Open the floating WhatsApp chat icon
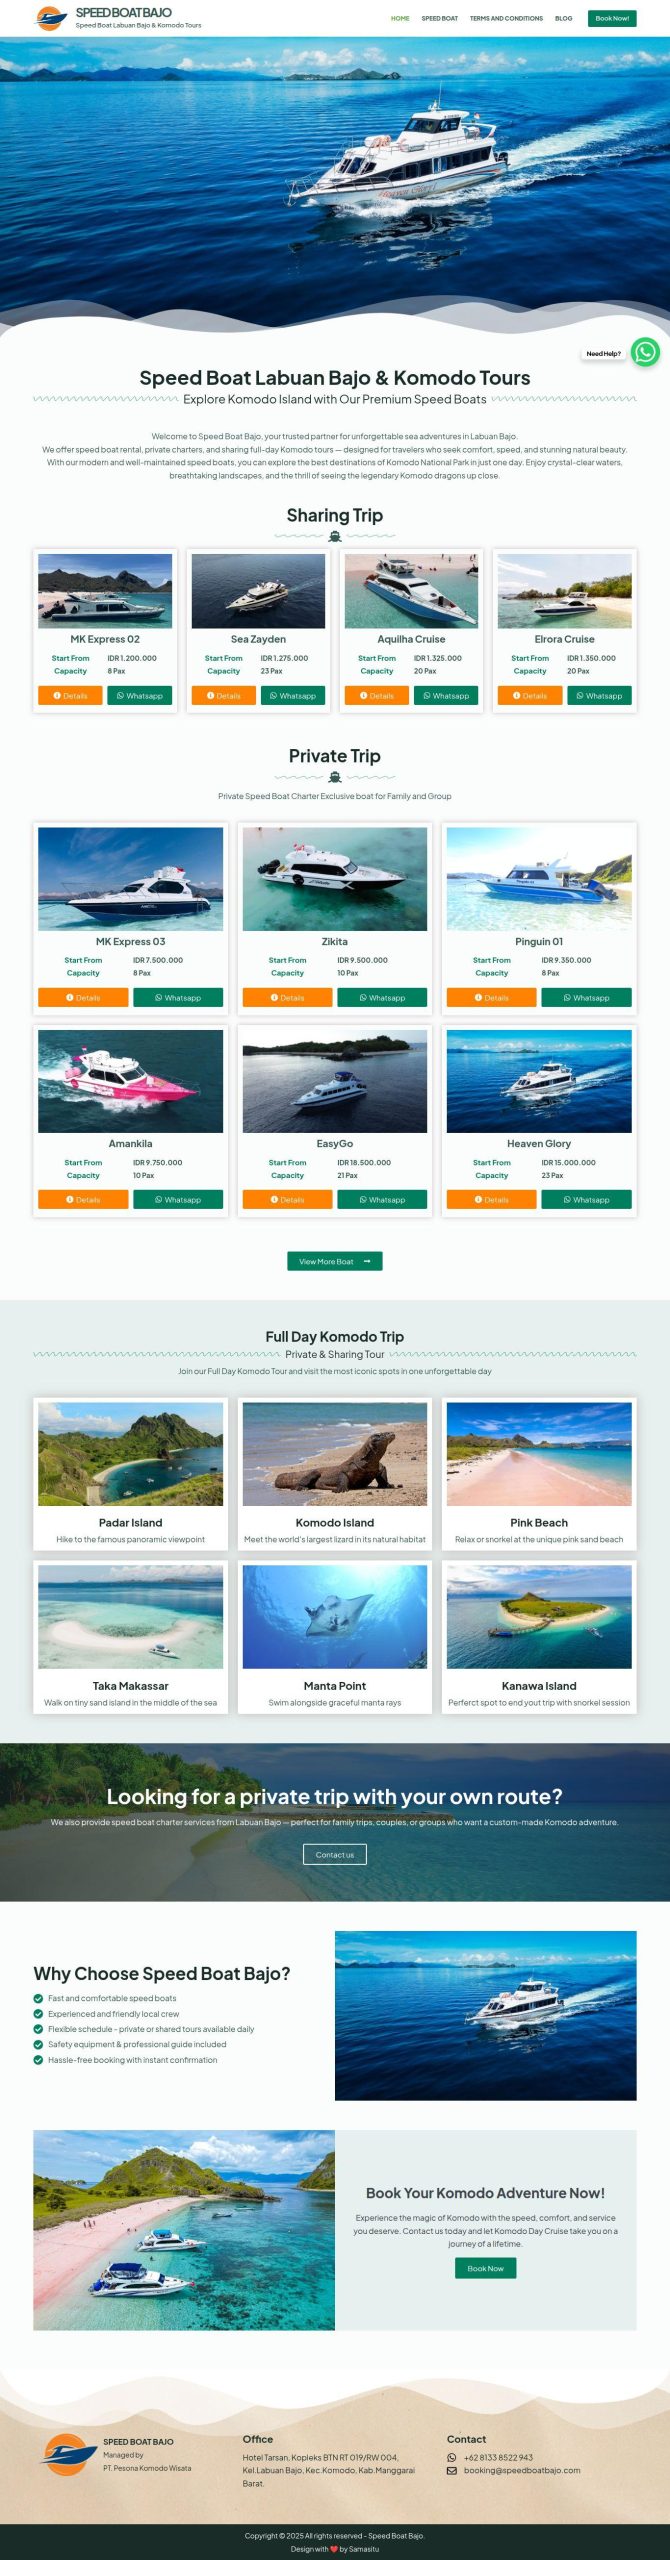Image resolution: width=670 pixels, height=2560 pixels. pyautogui.click(x=645, y=352)
